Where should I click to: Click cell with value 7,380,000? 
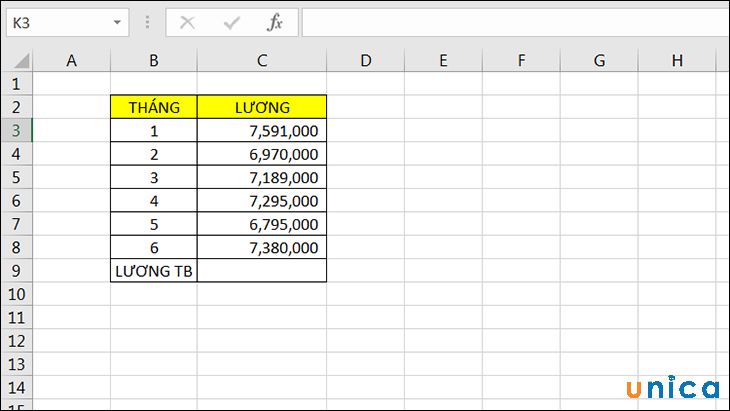(262, 247)
